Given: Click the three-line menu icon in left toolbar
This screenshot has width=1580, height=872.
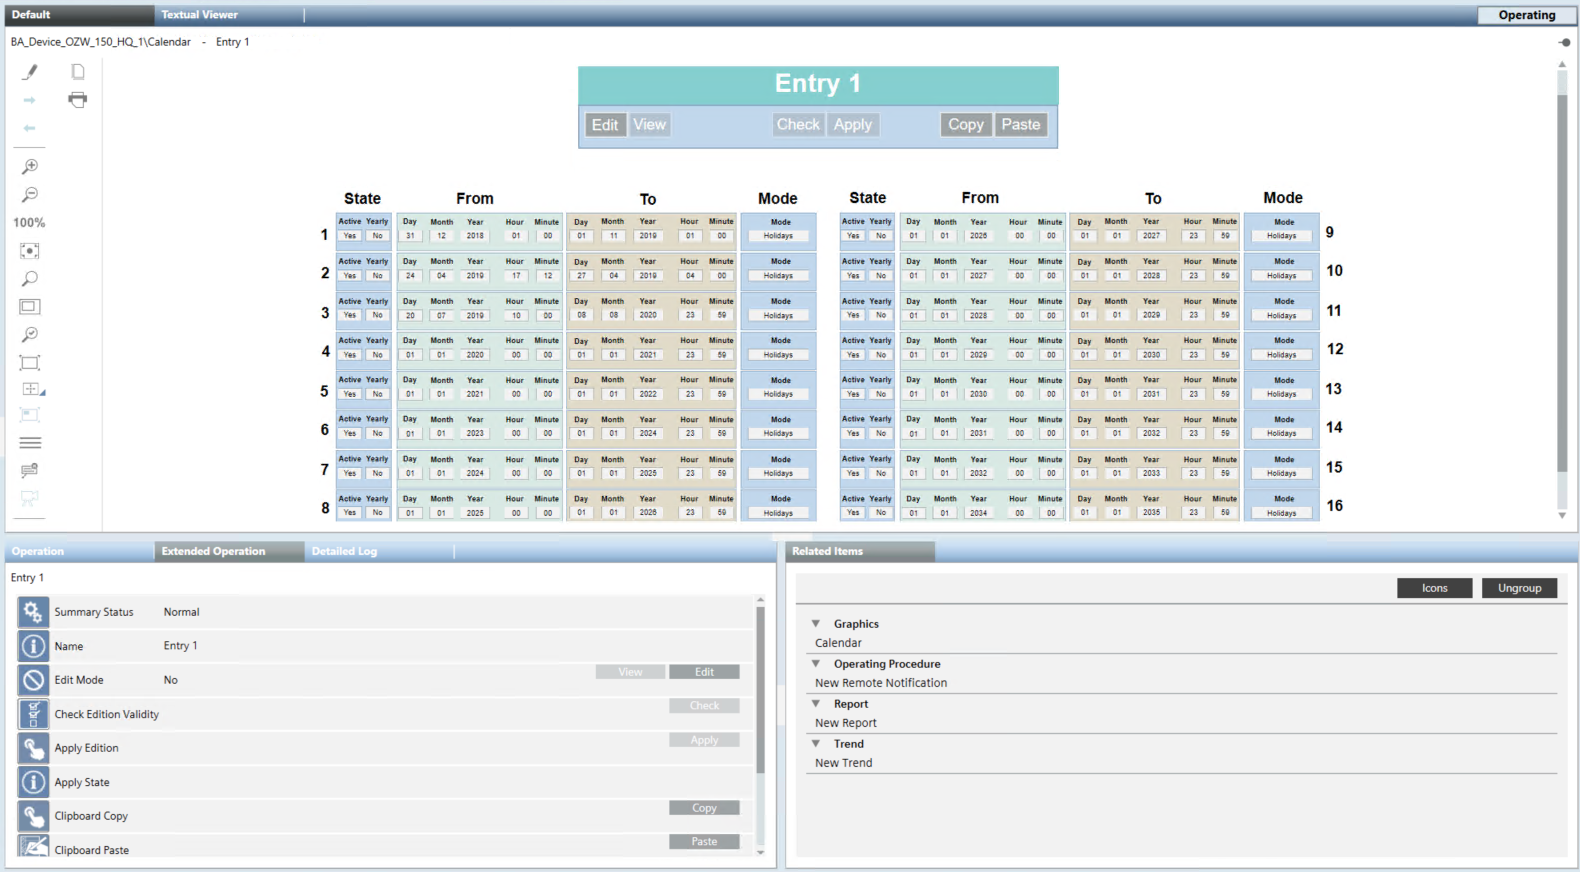Looking at the screenshot, I should point(30,443).
